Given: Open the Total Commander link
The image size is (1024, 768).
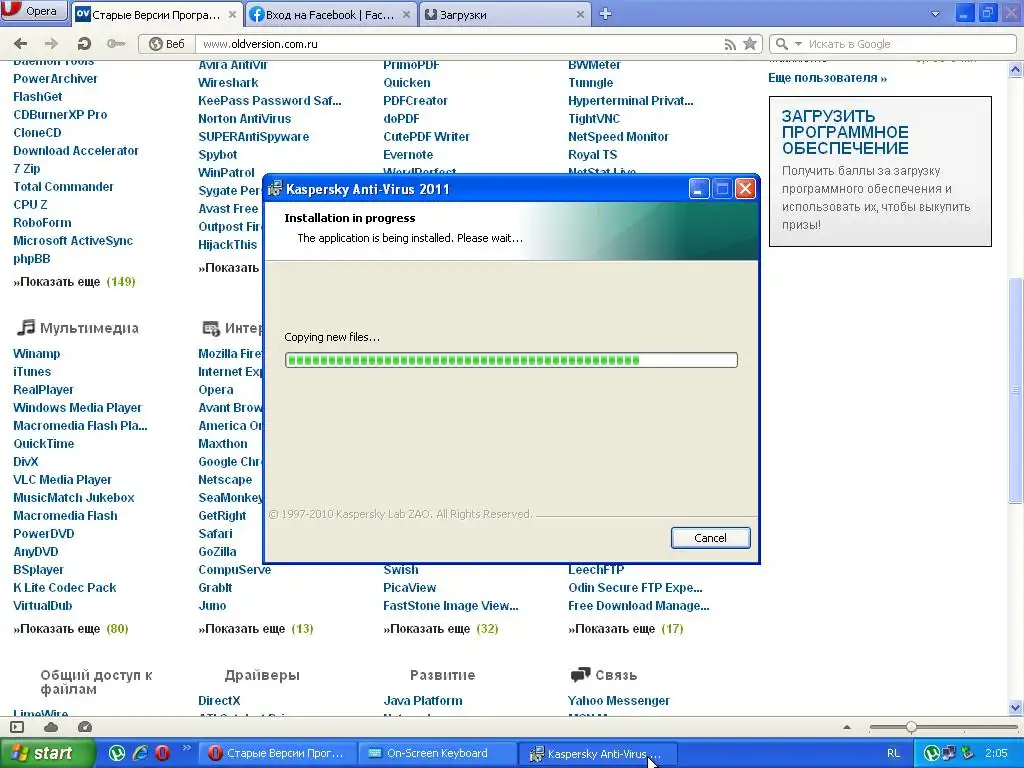Looking at the screenshot, I should 63,186.
